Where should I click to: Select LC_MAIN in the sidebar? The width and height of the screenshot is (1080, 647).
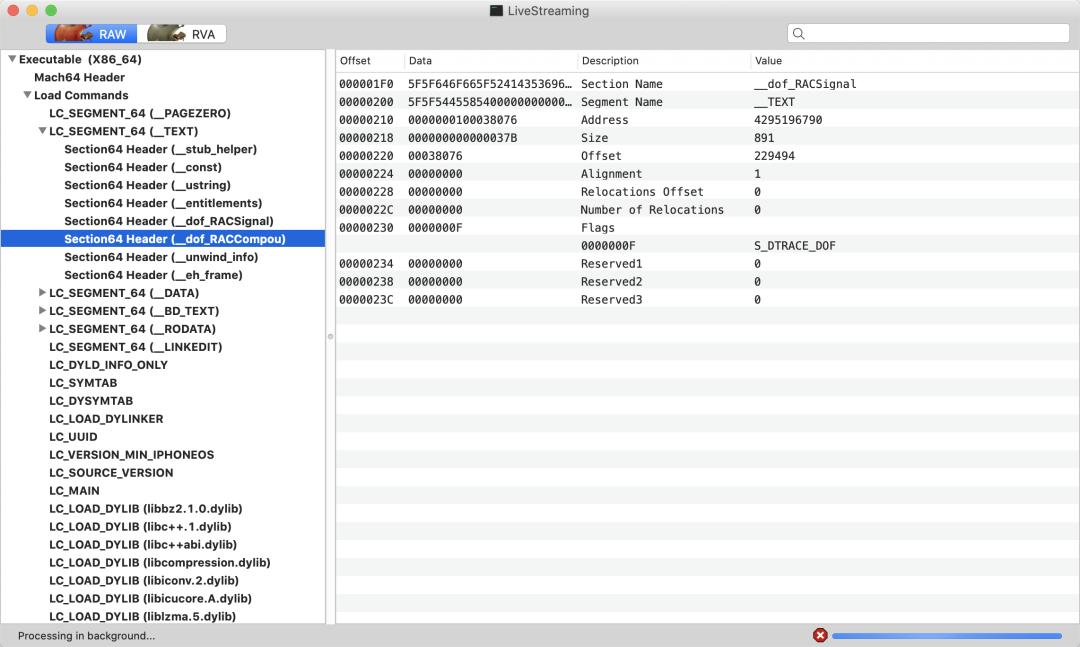pyautogui.click(x=72, y=490)
